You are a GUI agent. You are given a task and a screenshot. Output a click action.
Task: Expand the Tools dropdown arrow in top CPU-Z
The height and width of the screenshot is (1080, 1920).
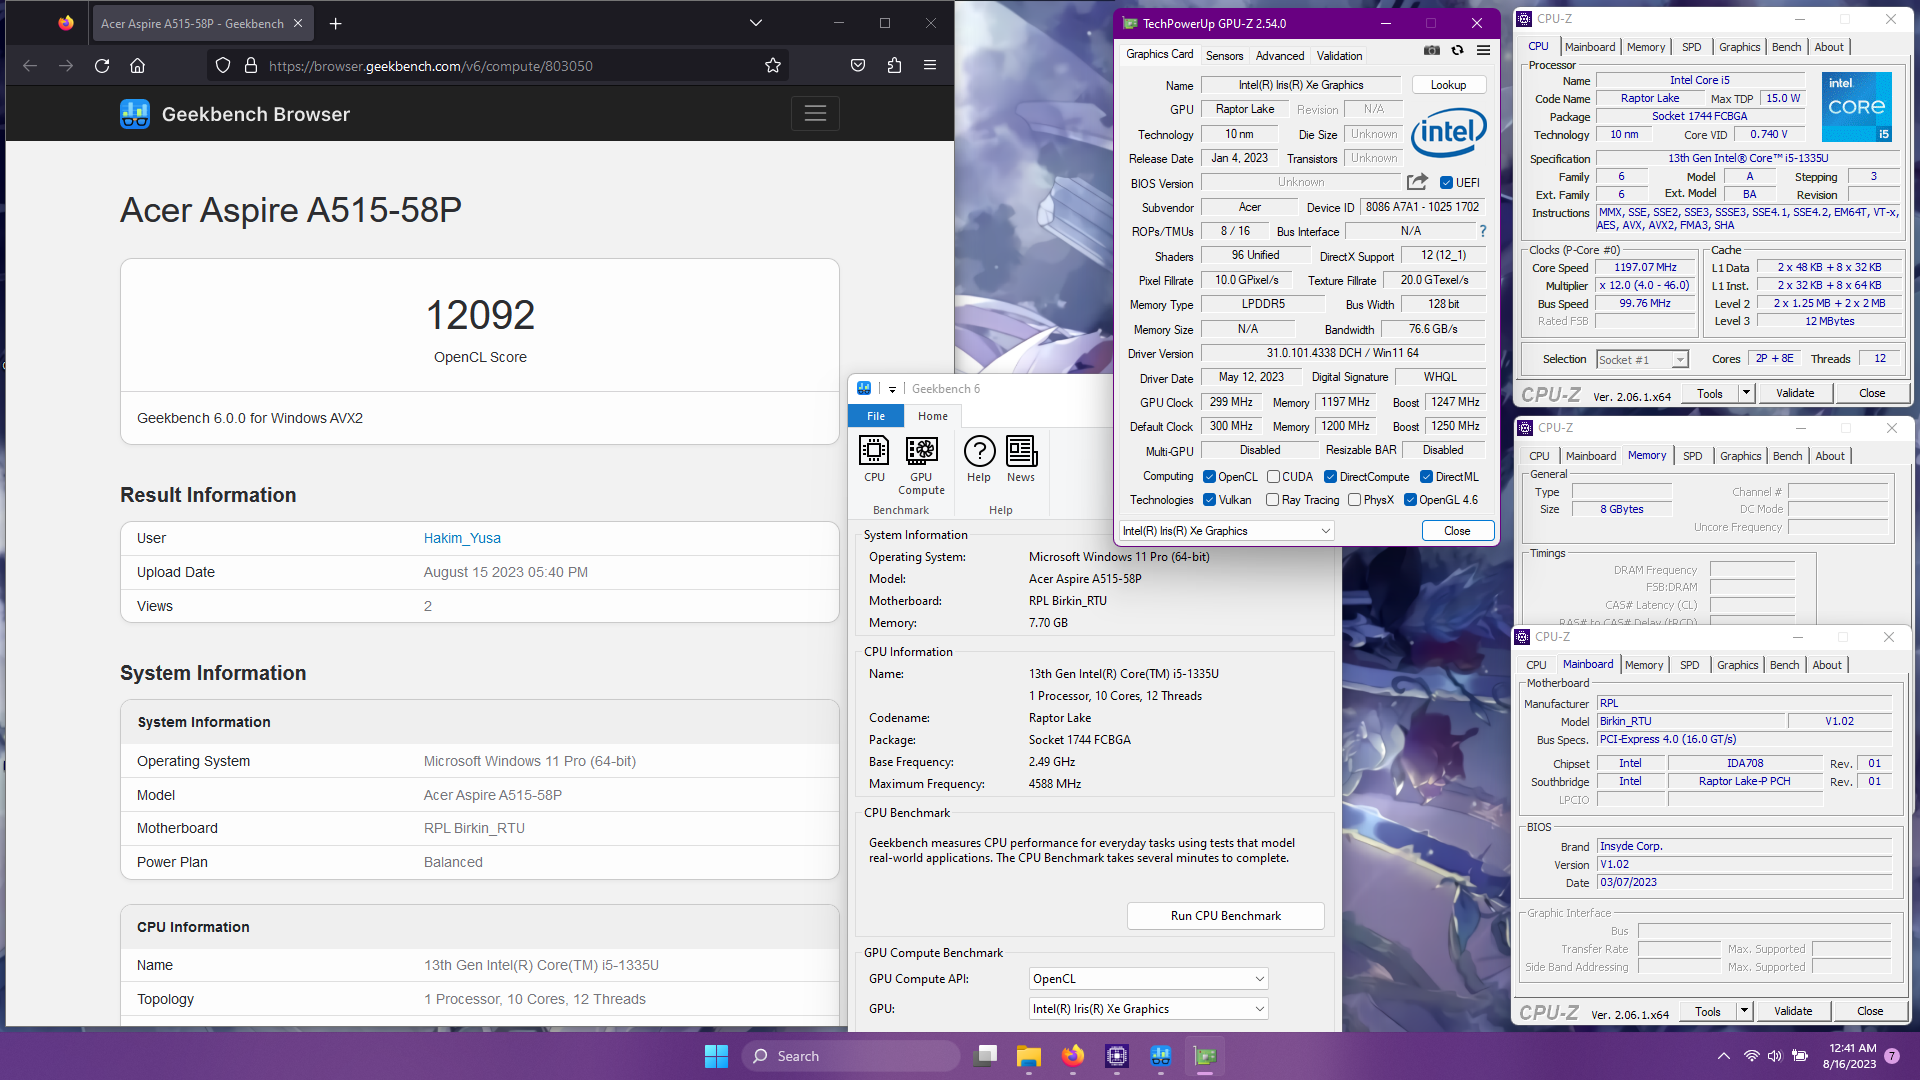tap(1746, 393)
